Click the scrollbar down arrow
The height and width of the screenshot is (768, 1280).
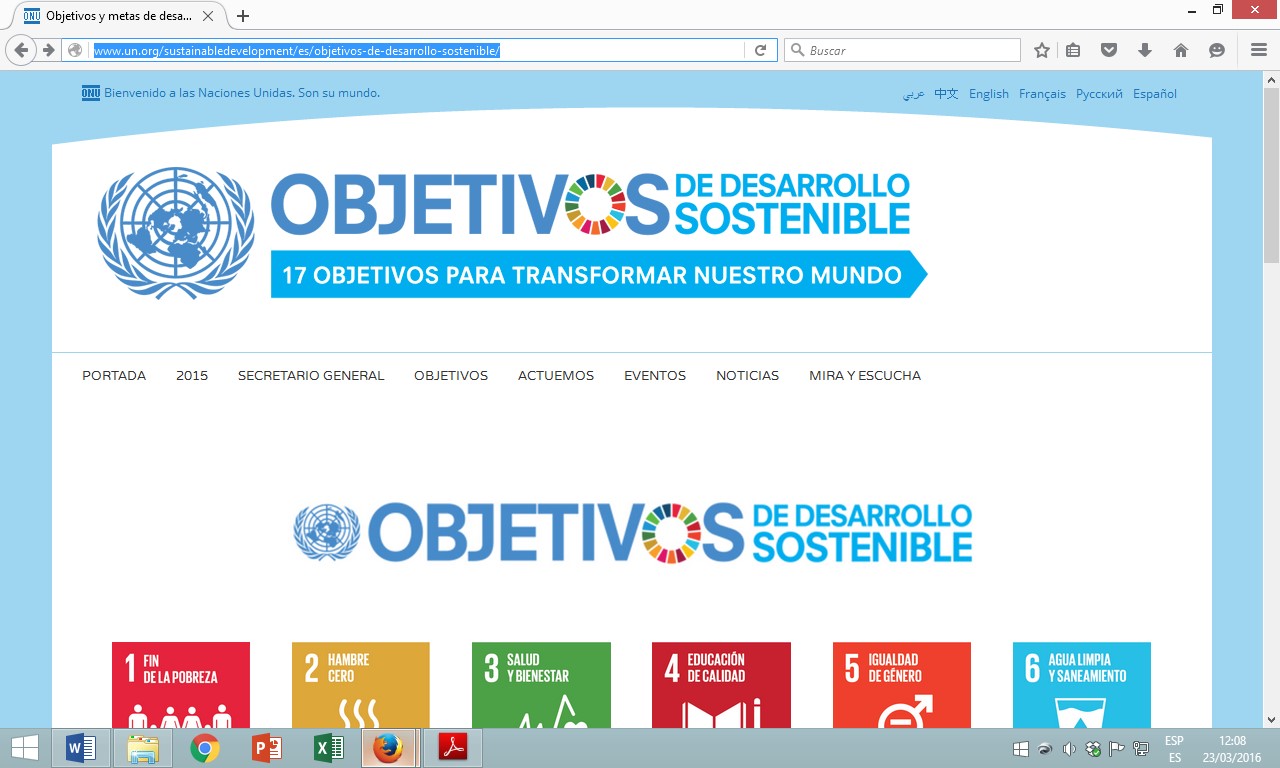1272,719
